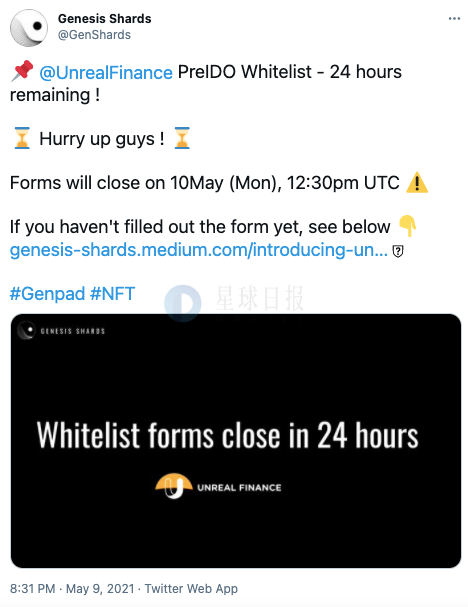This screenshot has height=607, width=468.
Task: Open the three-dot more options menu
Action: [454, 19]
